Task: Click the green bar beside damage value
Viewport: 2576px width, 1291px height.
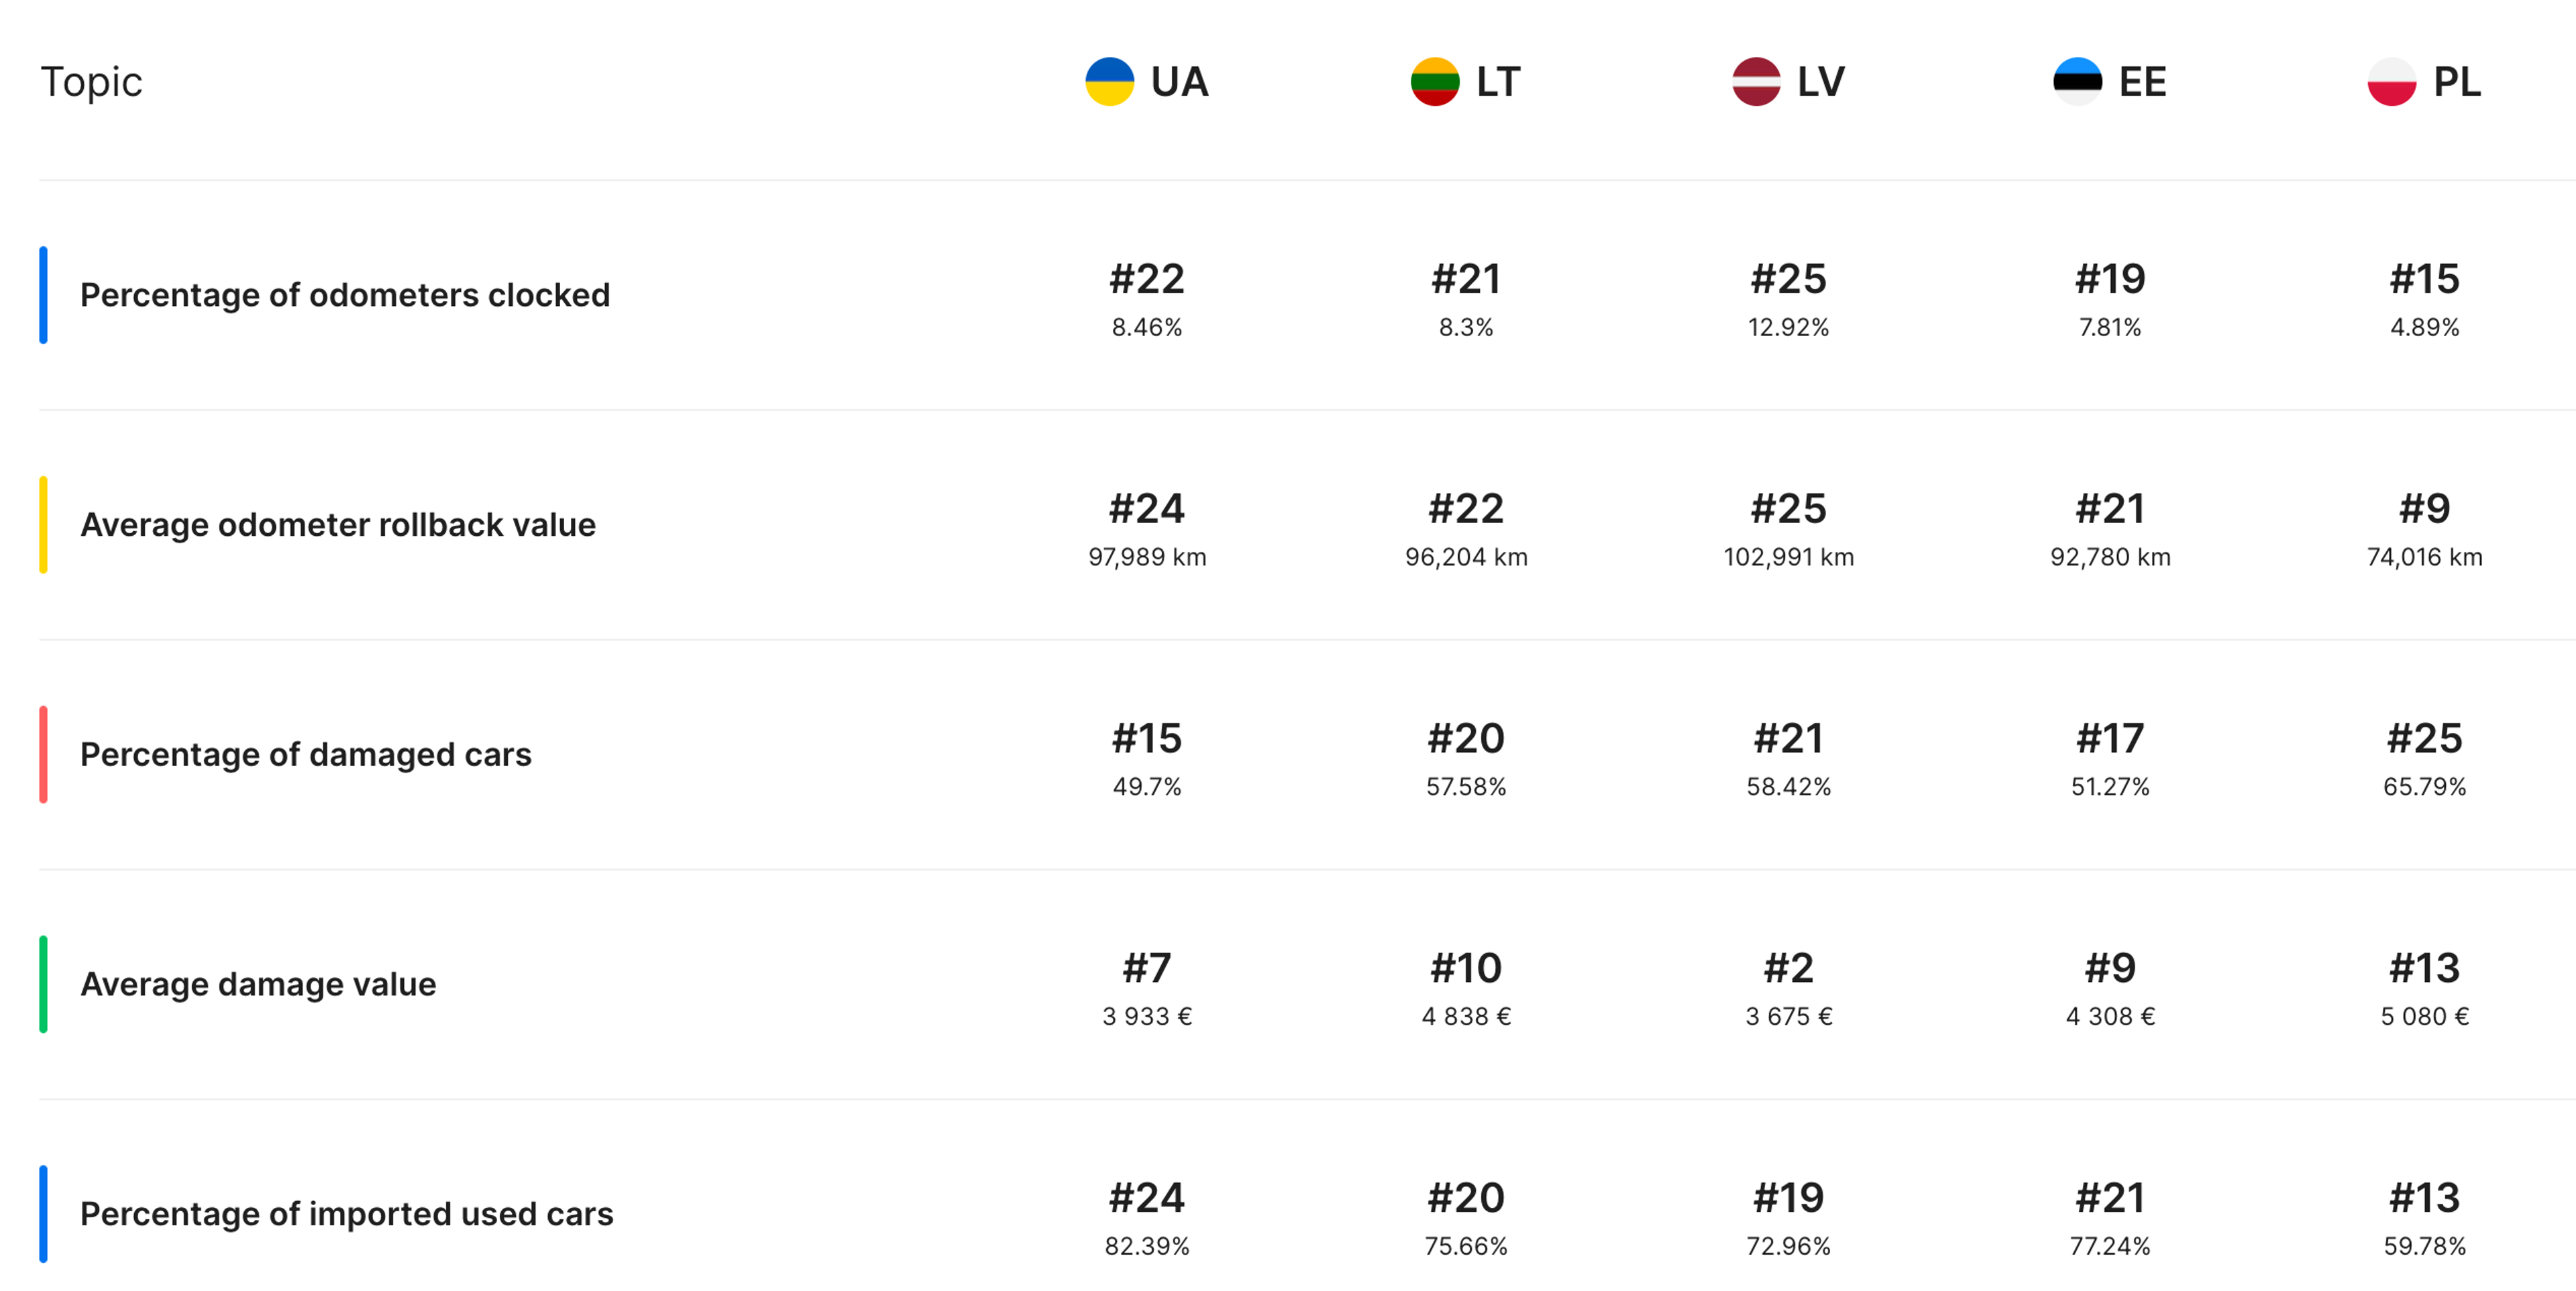Action: coord(43,984)
